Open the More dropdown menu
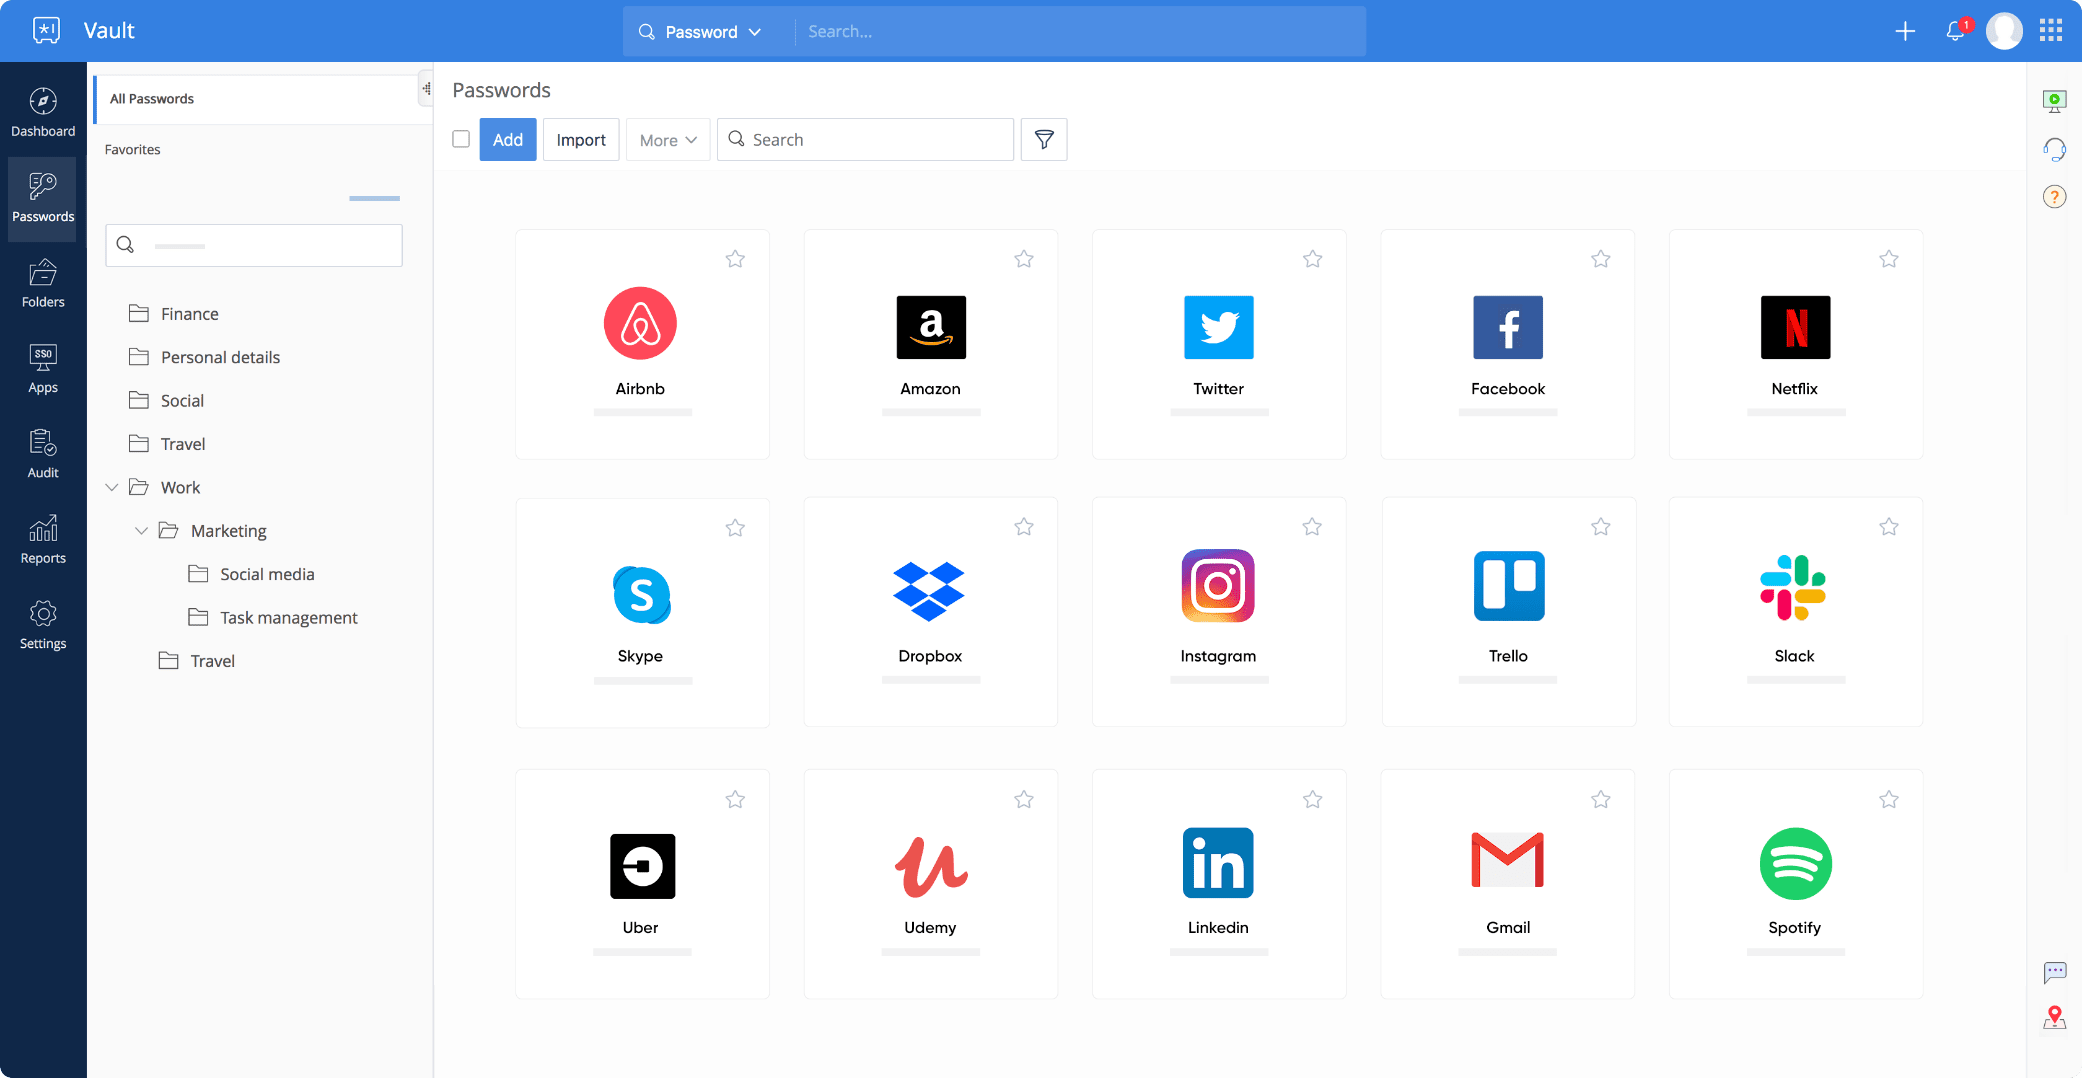The height and width of the screenshot is (1078, 2082). coord(668,140)
